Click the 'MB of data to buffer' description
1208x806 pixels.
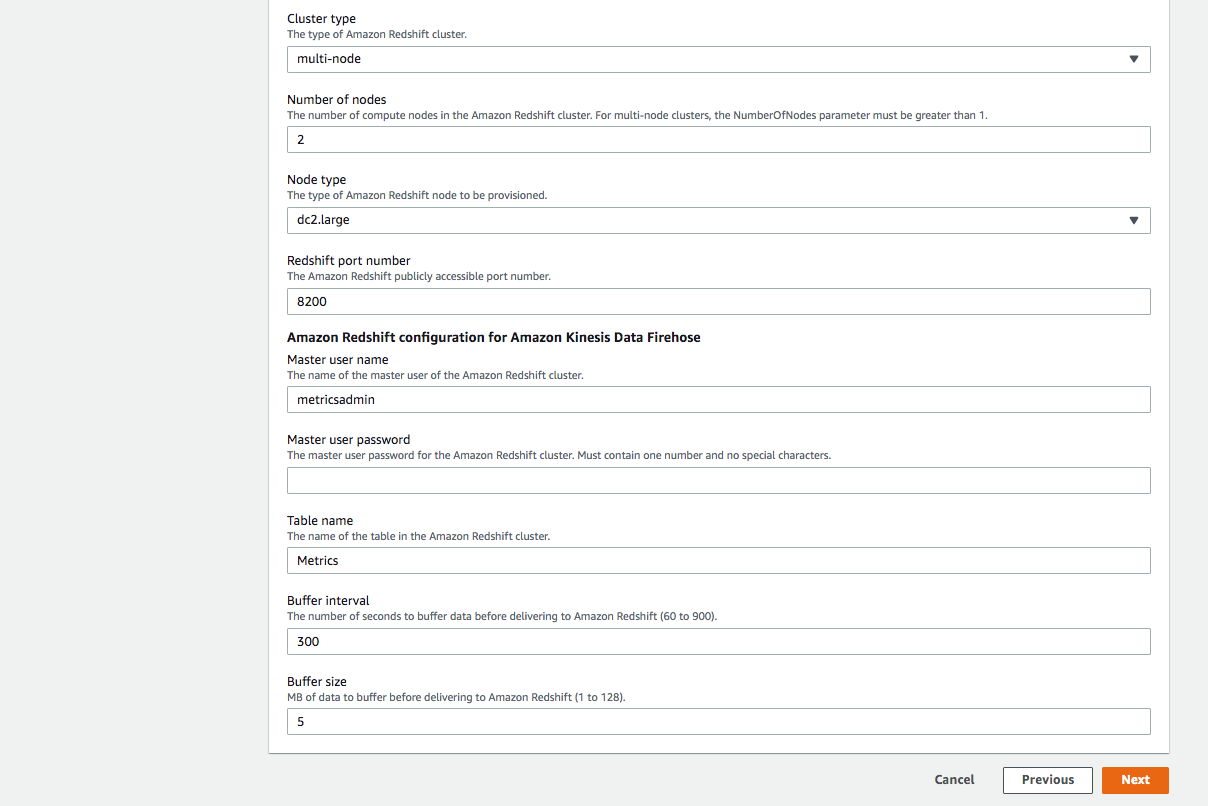[x=456, y=697]
